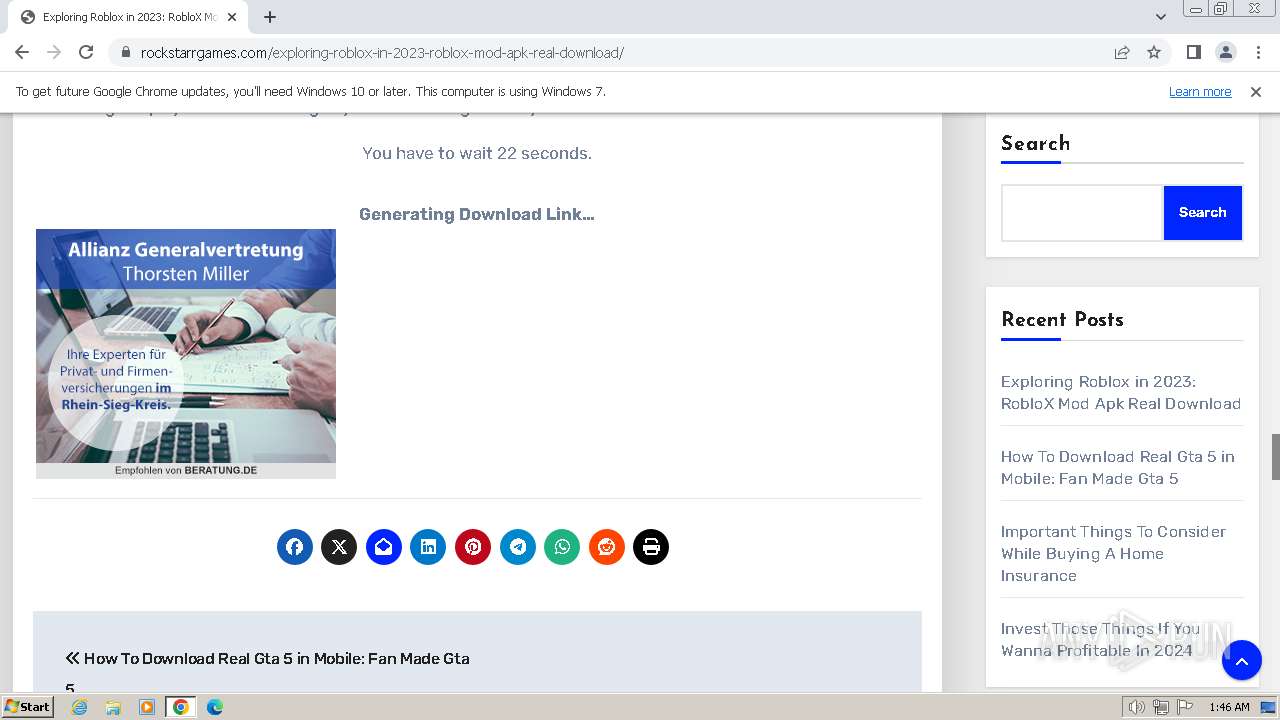Click the address bar URL
This screenshot has width=1280, height=720.
382,53
